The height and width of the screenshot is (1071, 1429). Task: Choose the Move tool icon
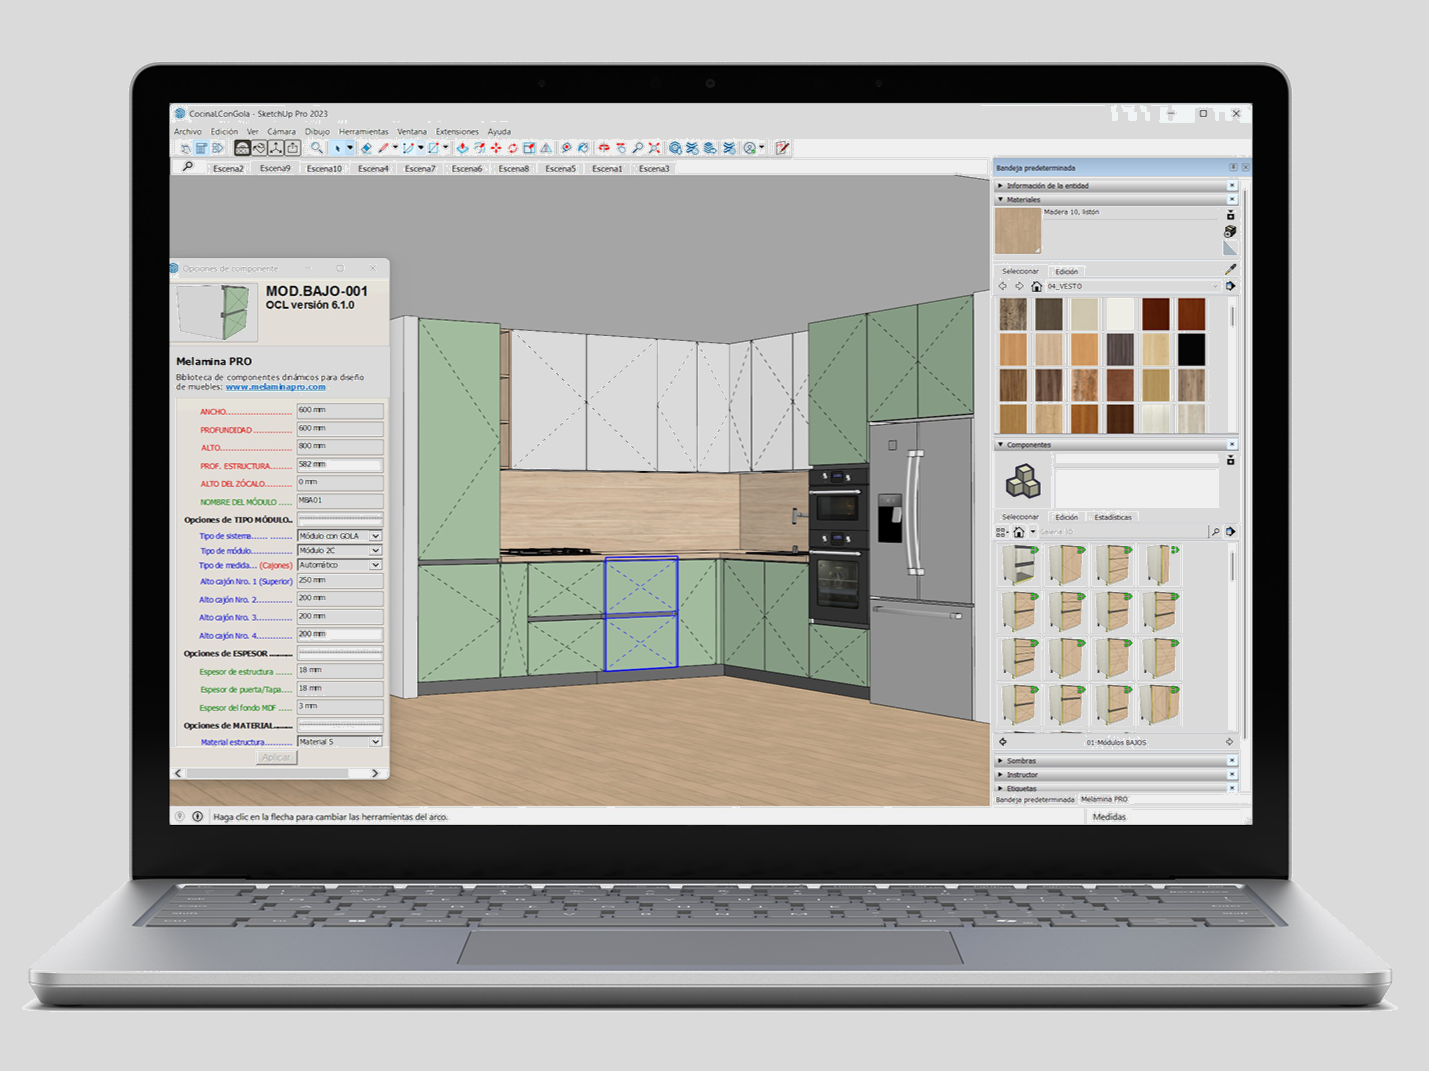point(495,148)
